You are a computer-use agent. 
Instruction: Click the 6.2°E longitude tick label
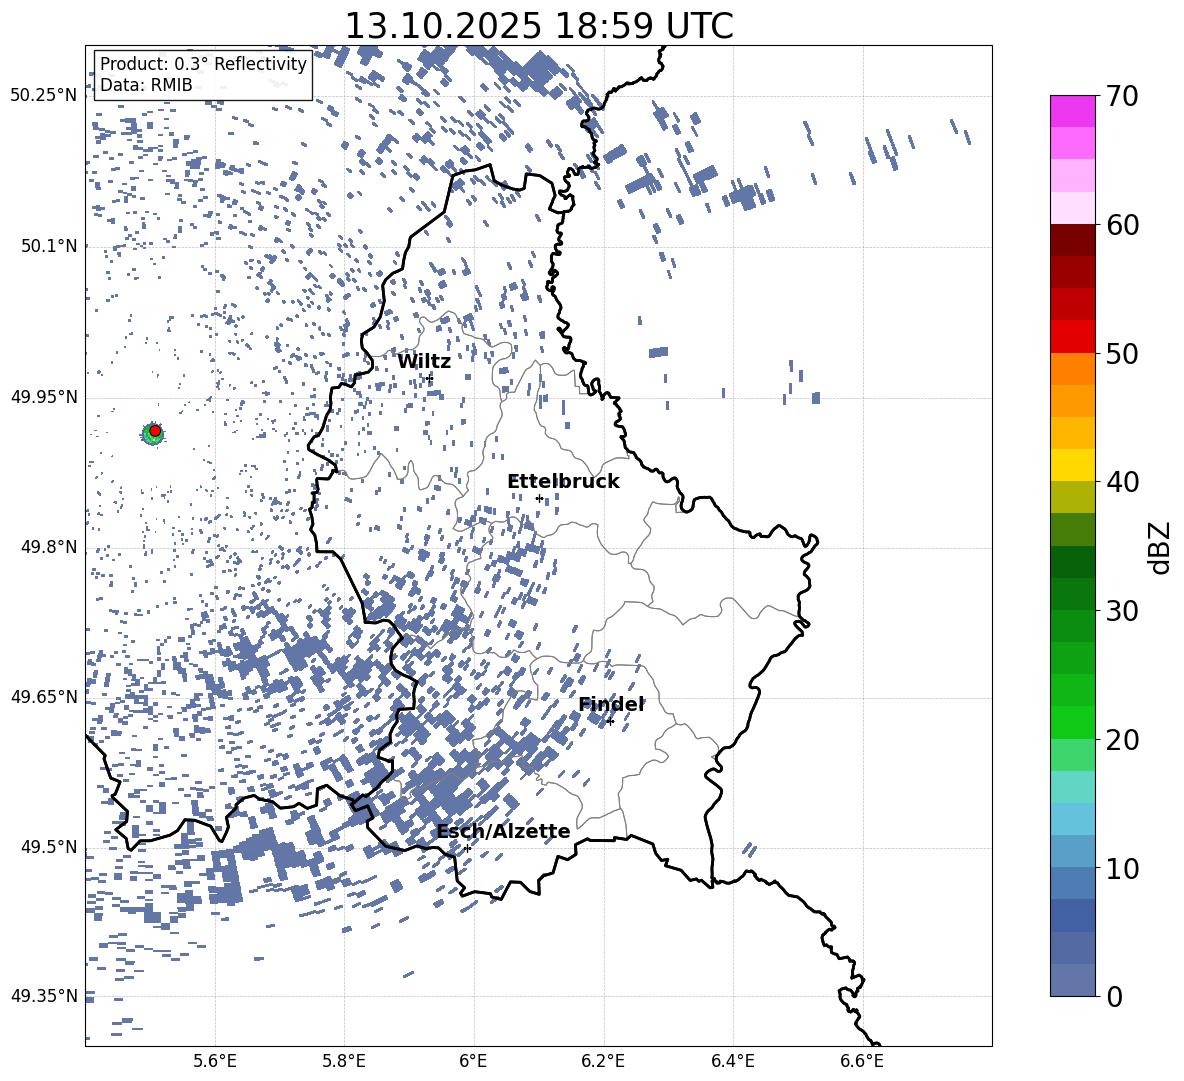(603, 1061)
